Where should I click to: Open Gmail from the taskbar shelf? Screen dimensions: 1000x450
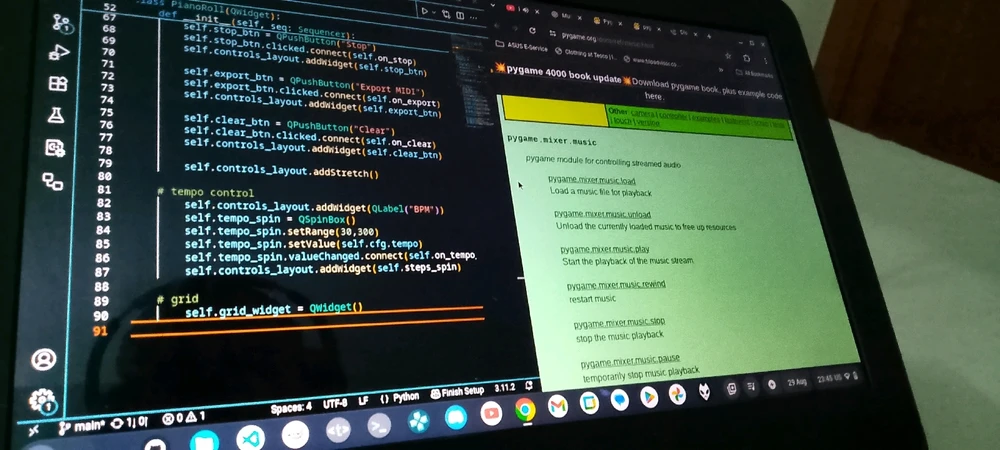557,406
